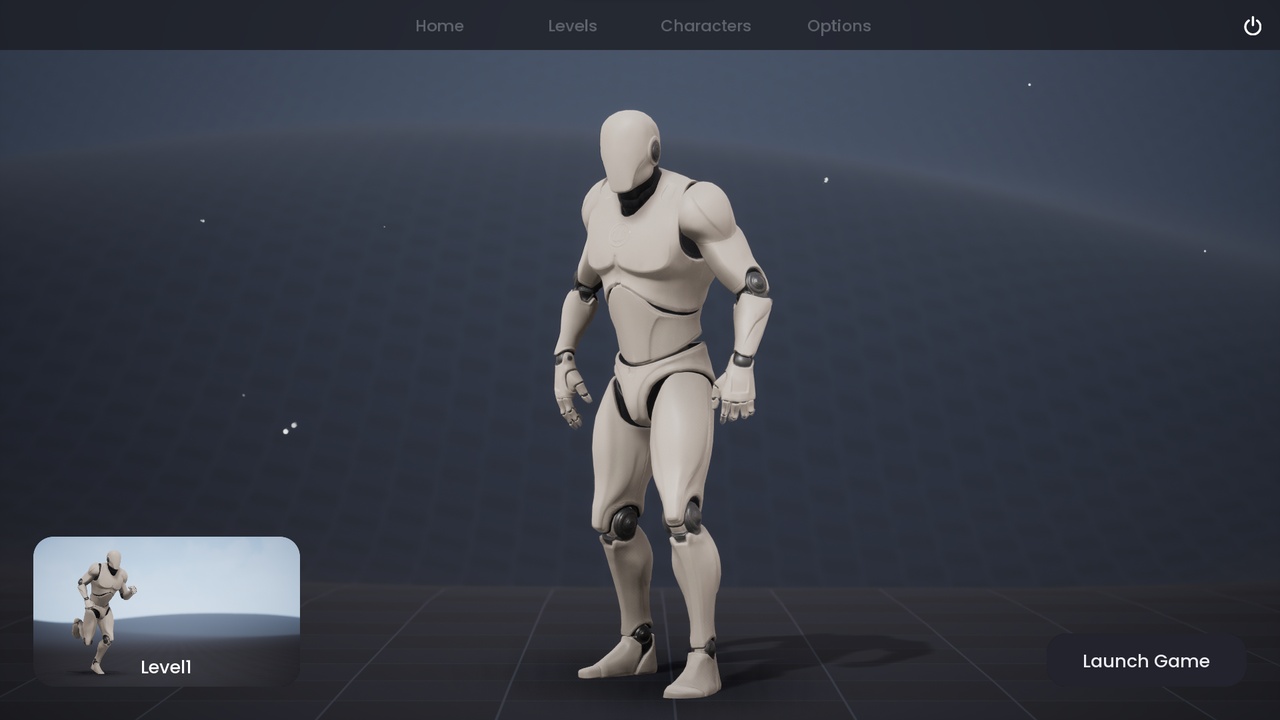Switch to the Levels tab
This screenshot has width=1280, height=720.
pyautogui.click(x=573, y=26)
